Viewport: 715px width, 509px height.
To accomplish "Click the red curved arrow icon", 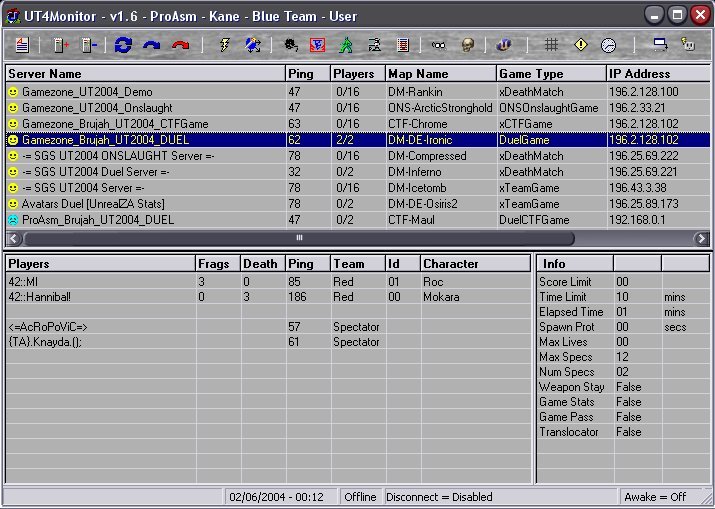I will pyautogui.click(x=181, y=45).
